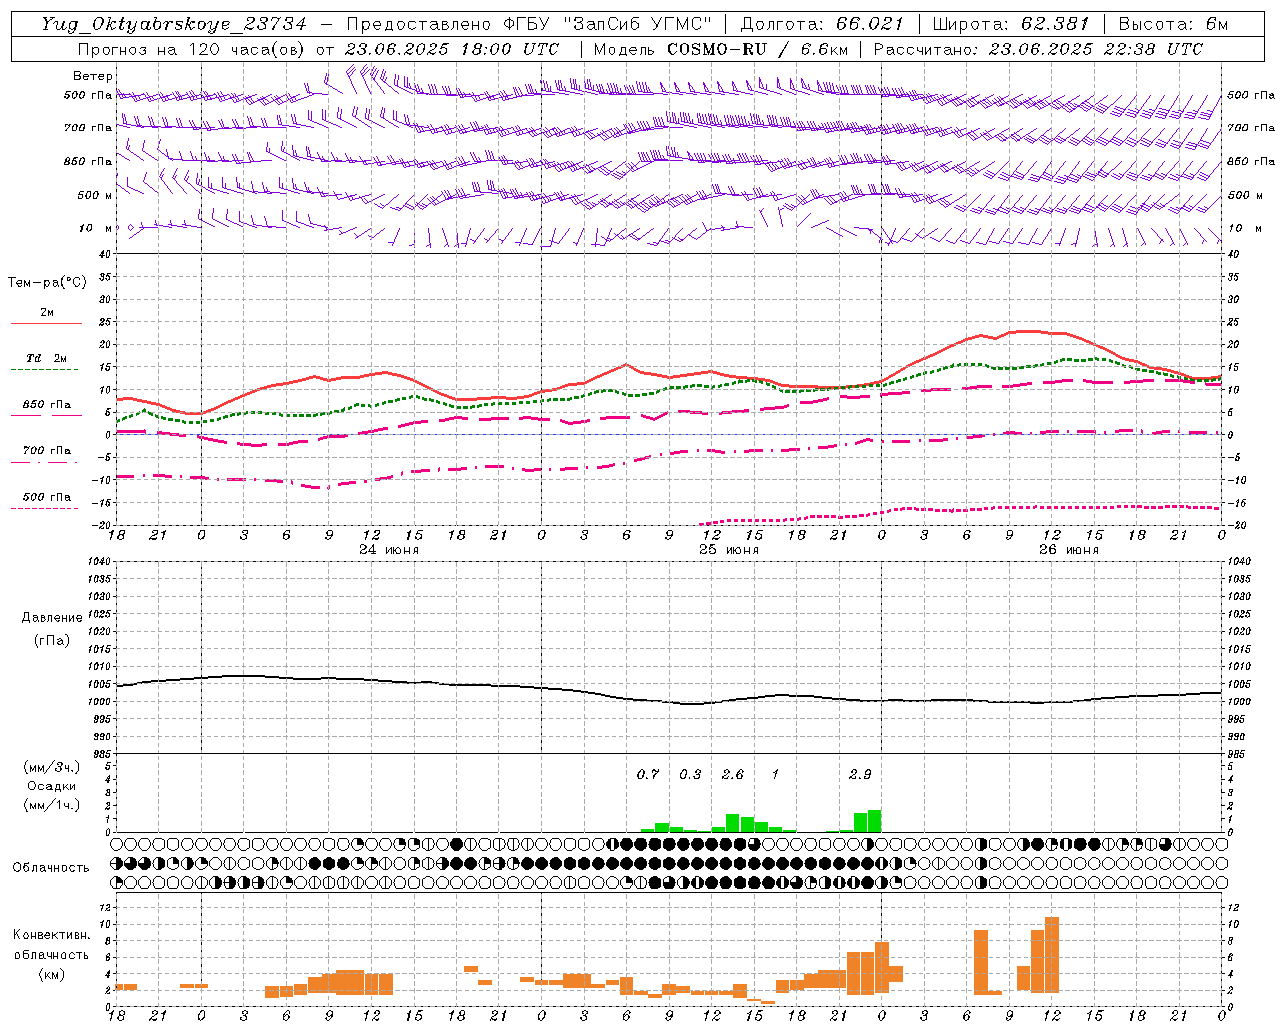Image resolution: width=1280 pixels, height=1024 pixels.
Task: Click the 500 гПа dotted temperature legend entry
Action: pyautogui.click(x=46, y=500)
